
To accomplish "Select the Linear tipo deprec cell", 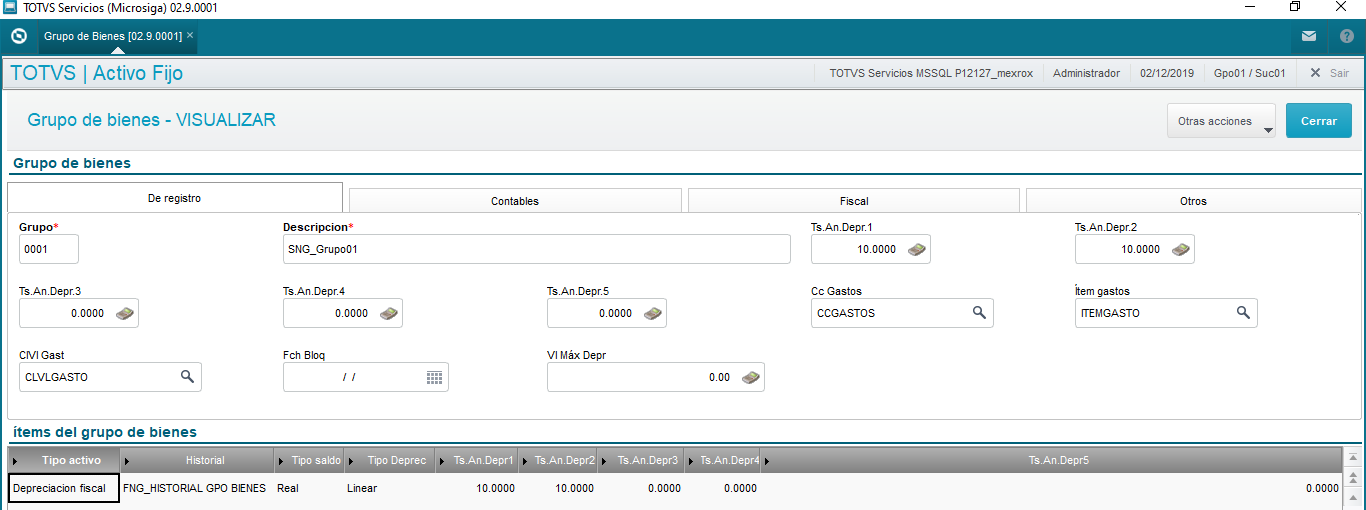I will [390, 488].
